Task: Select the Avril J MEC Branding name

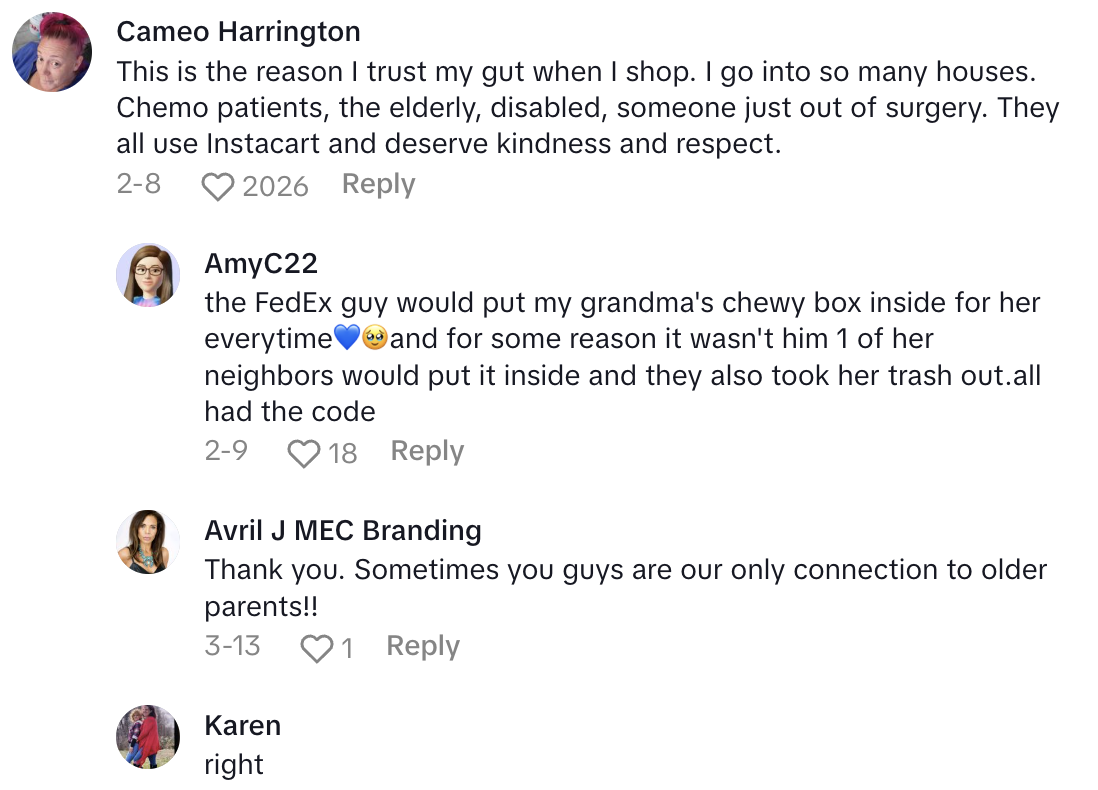Action: tap(343, 530)
